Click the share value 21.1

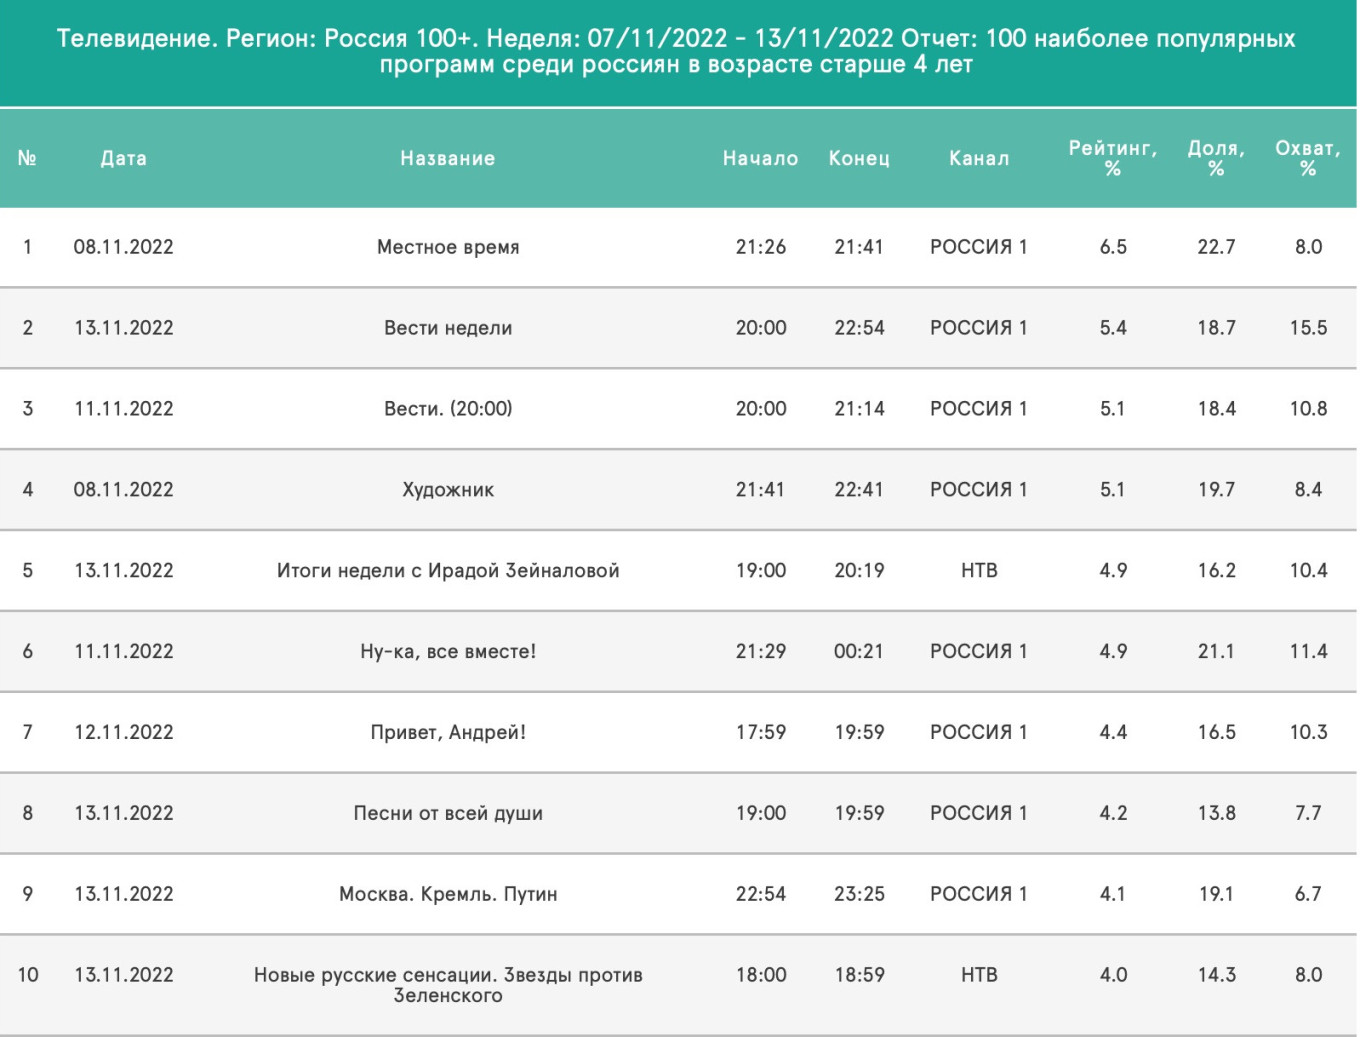tap(1216, 652)
